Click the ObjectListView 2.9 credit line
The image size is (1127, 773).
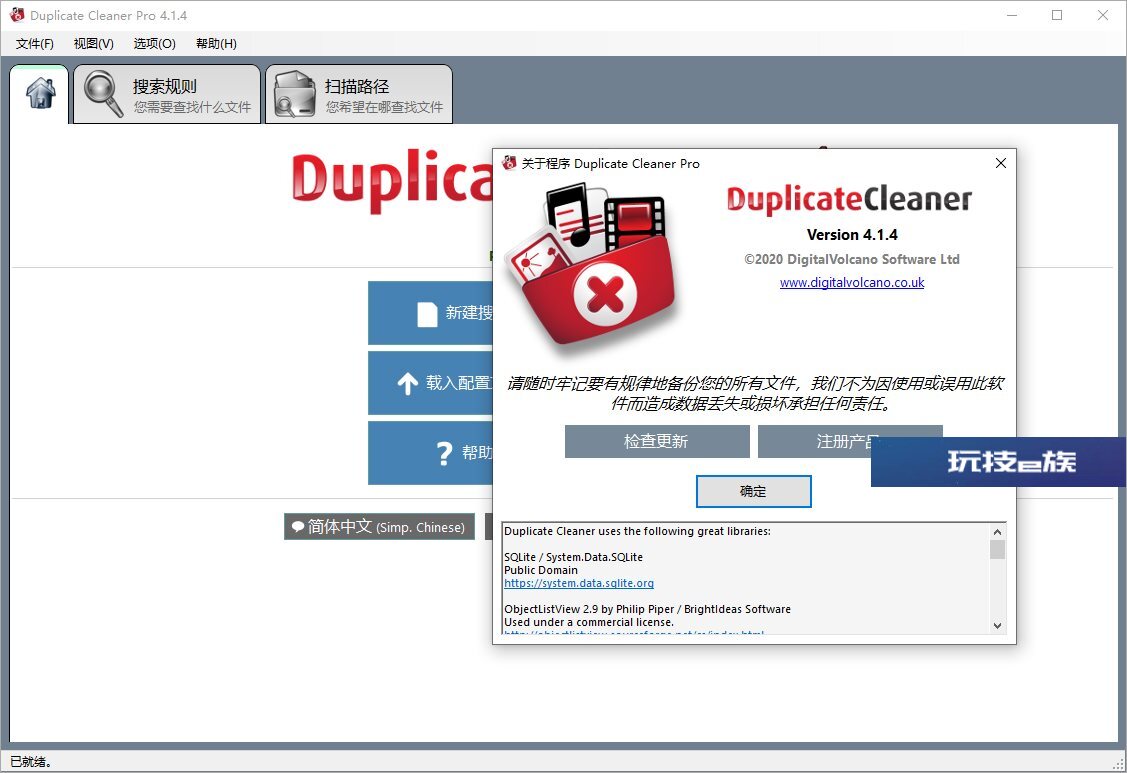pos(647,609)
